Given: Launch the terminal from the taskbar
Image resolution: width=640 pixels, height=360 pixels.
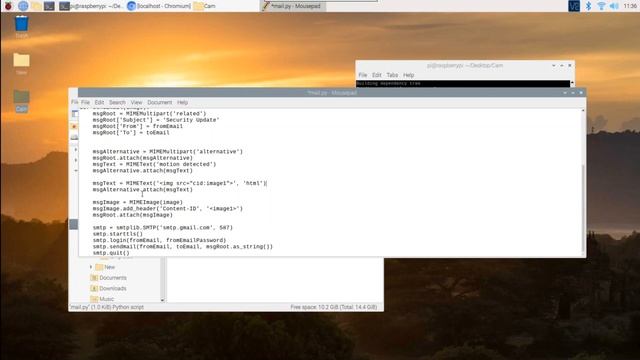Looking at the screenshot, I should [x=49, y=6].
